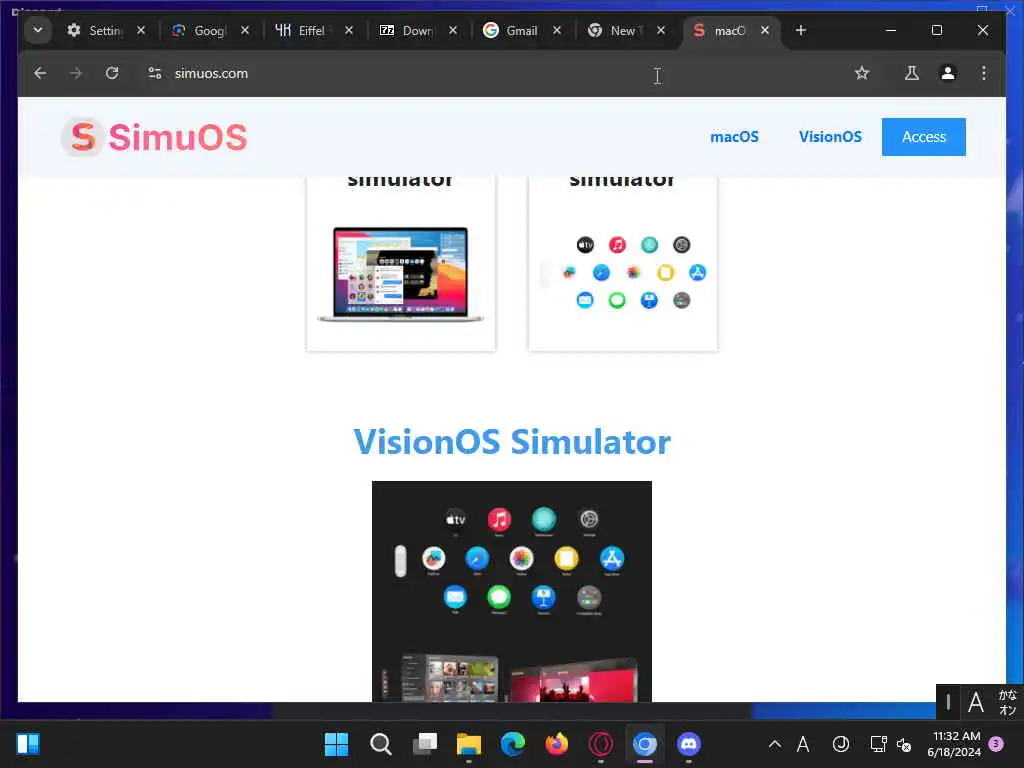Open the tab search dropdown arrow
This screenshot has height=768, width=1024.
(x=38, y=30)
